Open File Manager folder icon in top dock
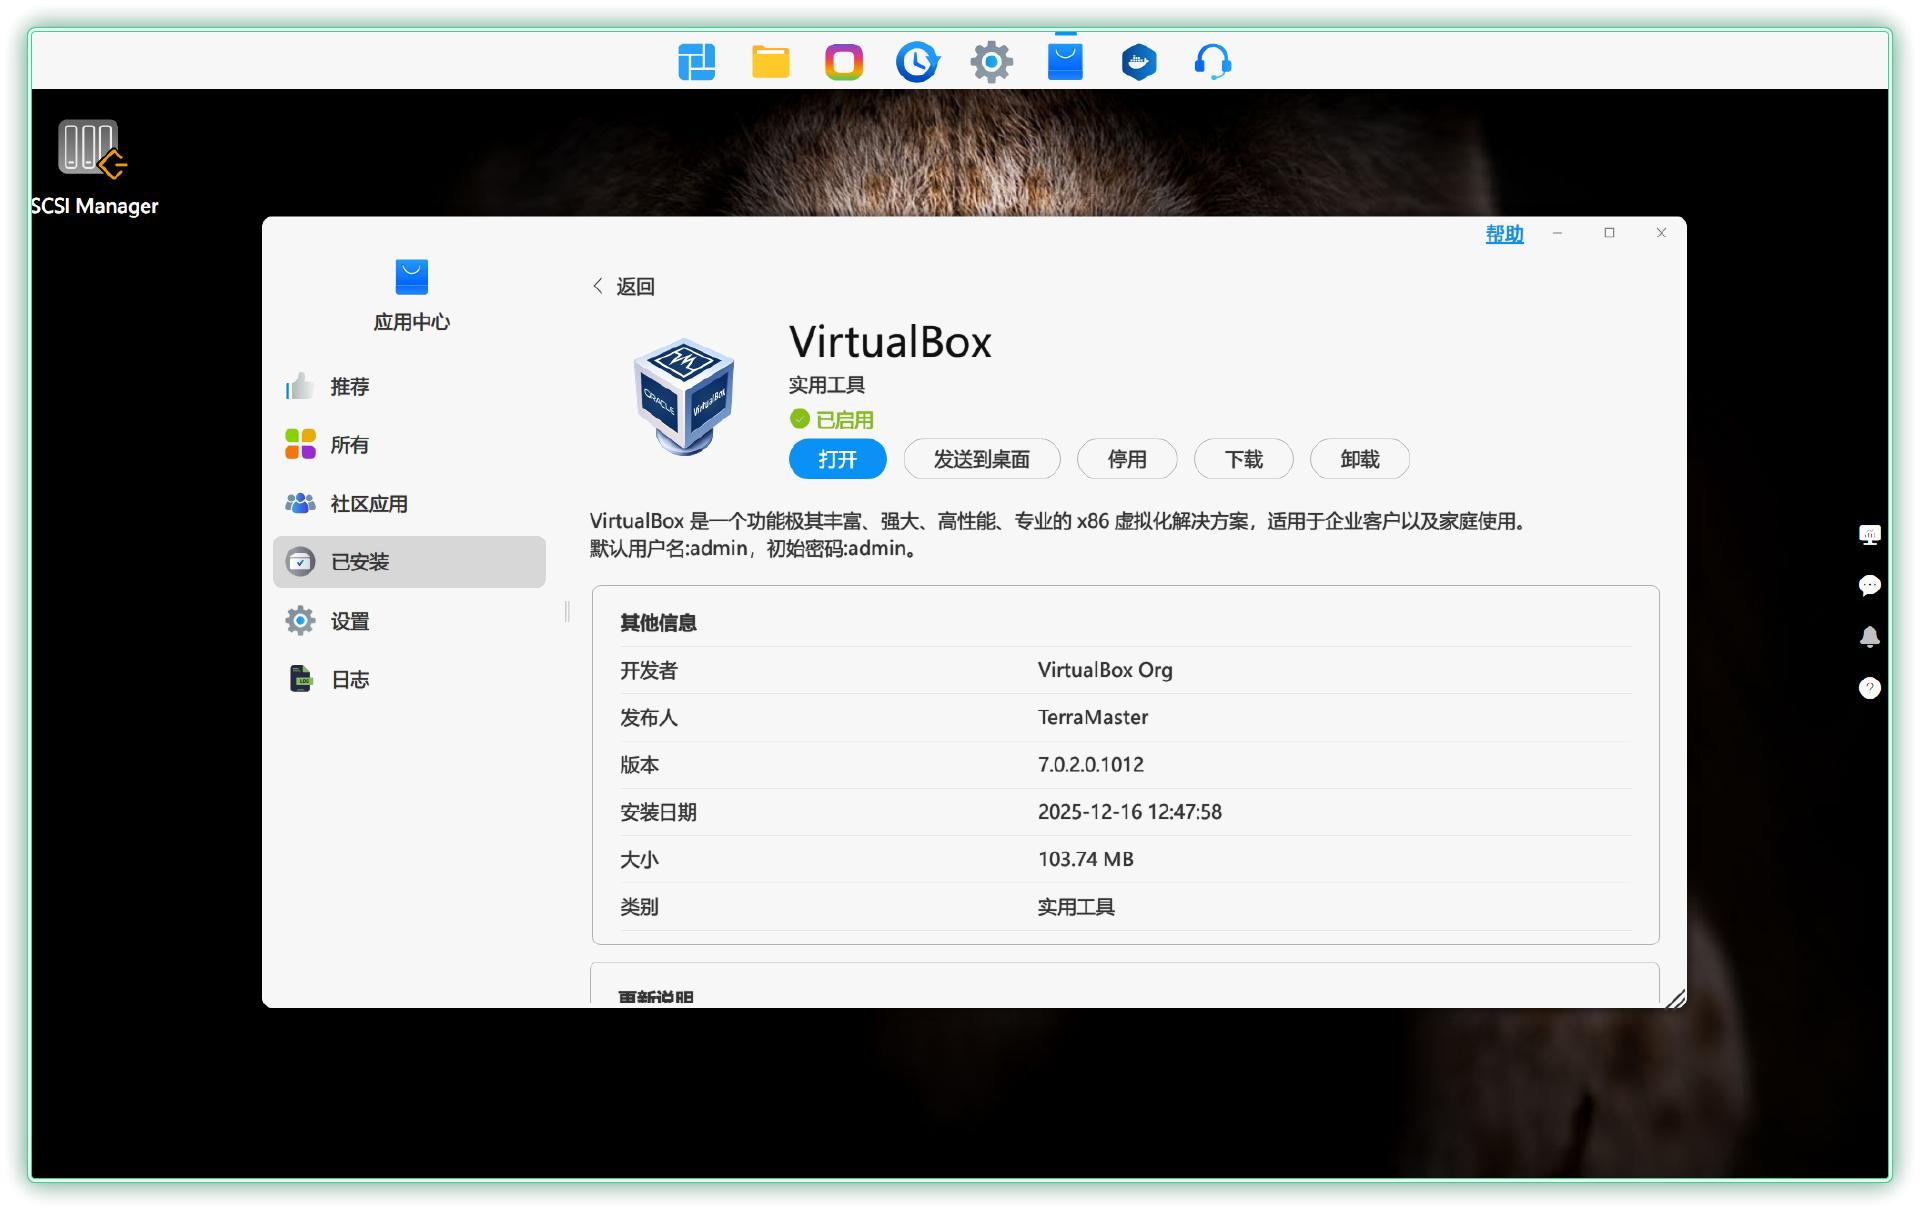The height and width of the screenshot is (1210, 1920). [770, 62]
